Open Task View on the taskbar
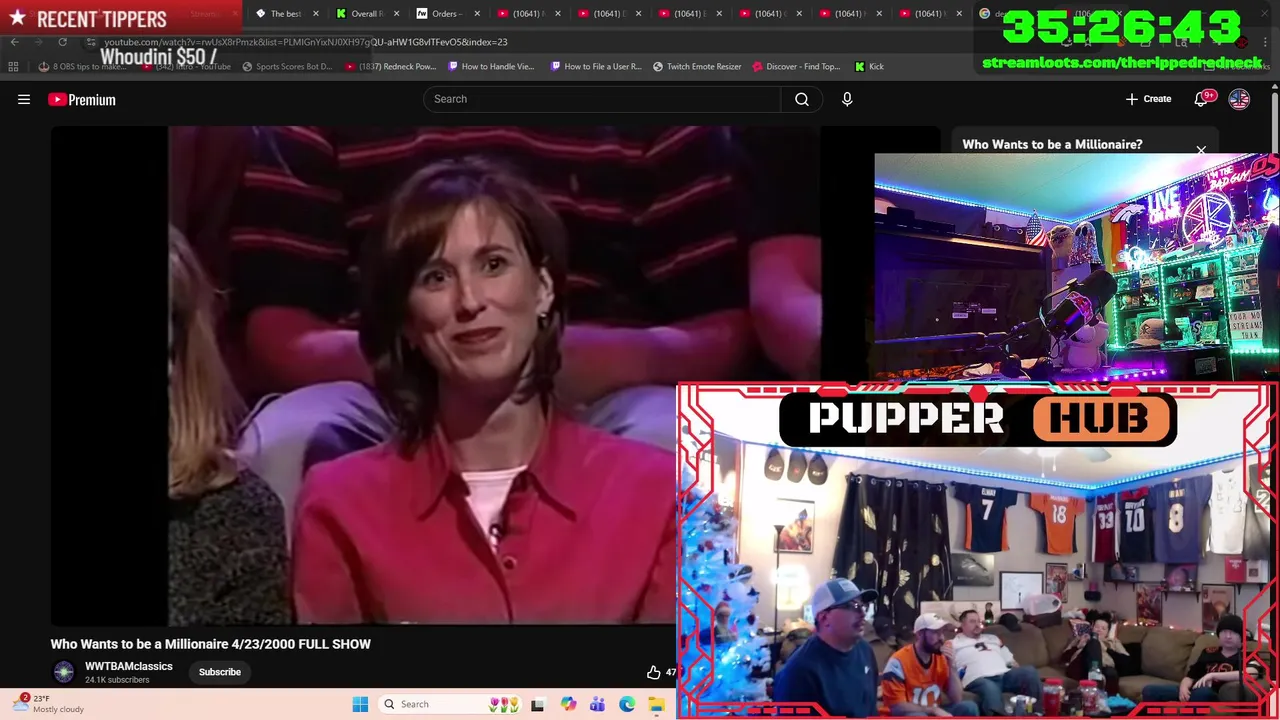Screen dimensions: 1280x720 tap(537, 704)
